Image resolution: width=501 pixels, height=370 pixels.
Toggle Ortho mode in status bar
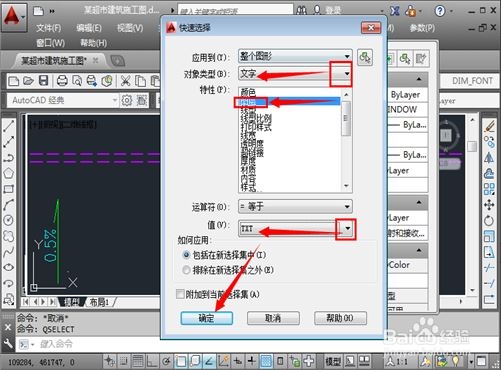click(152, 361)
